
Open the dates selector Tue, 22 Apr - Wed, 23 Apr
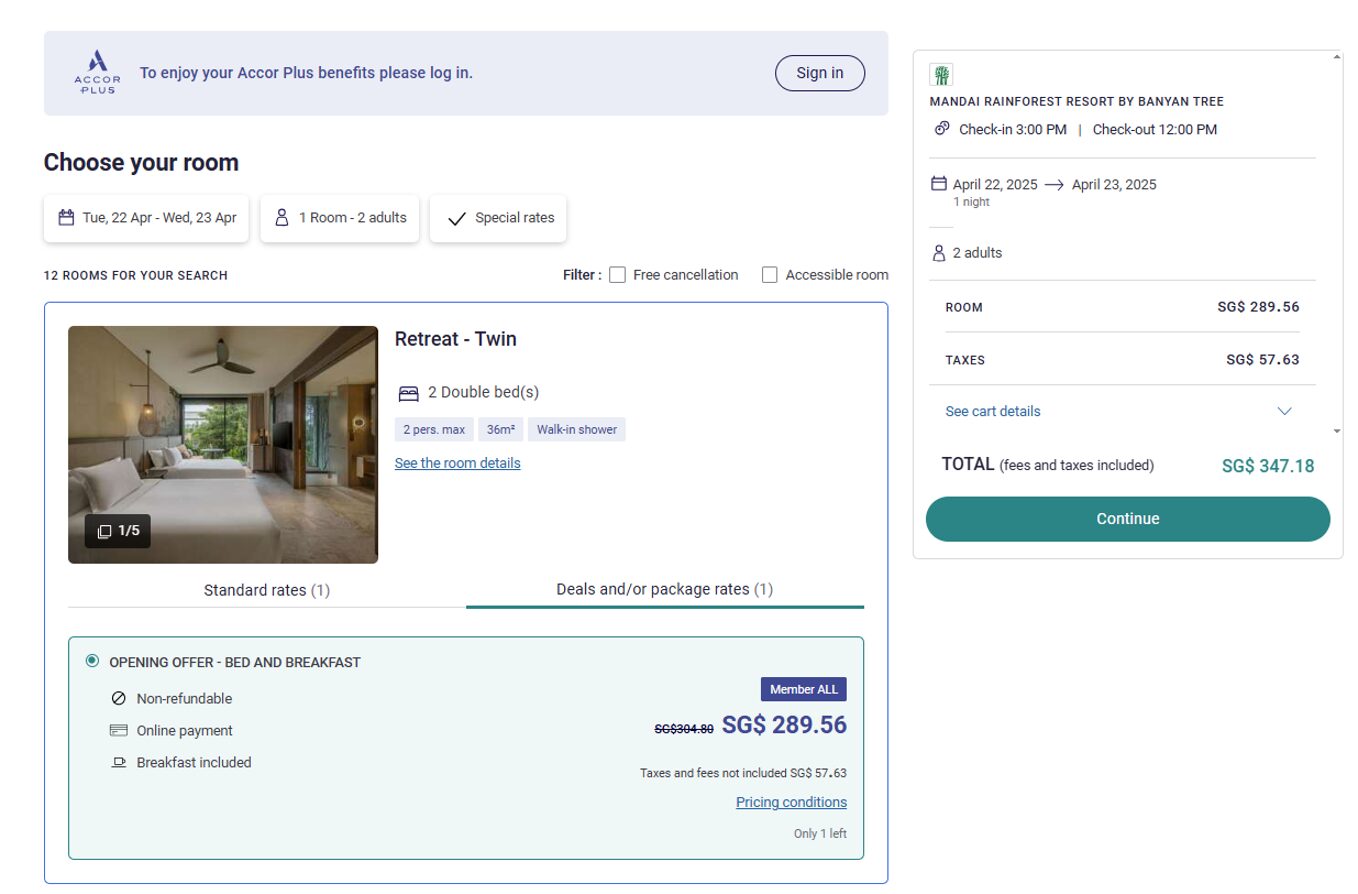pos(147,218)
